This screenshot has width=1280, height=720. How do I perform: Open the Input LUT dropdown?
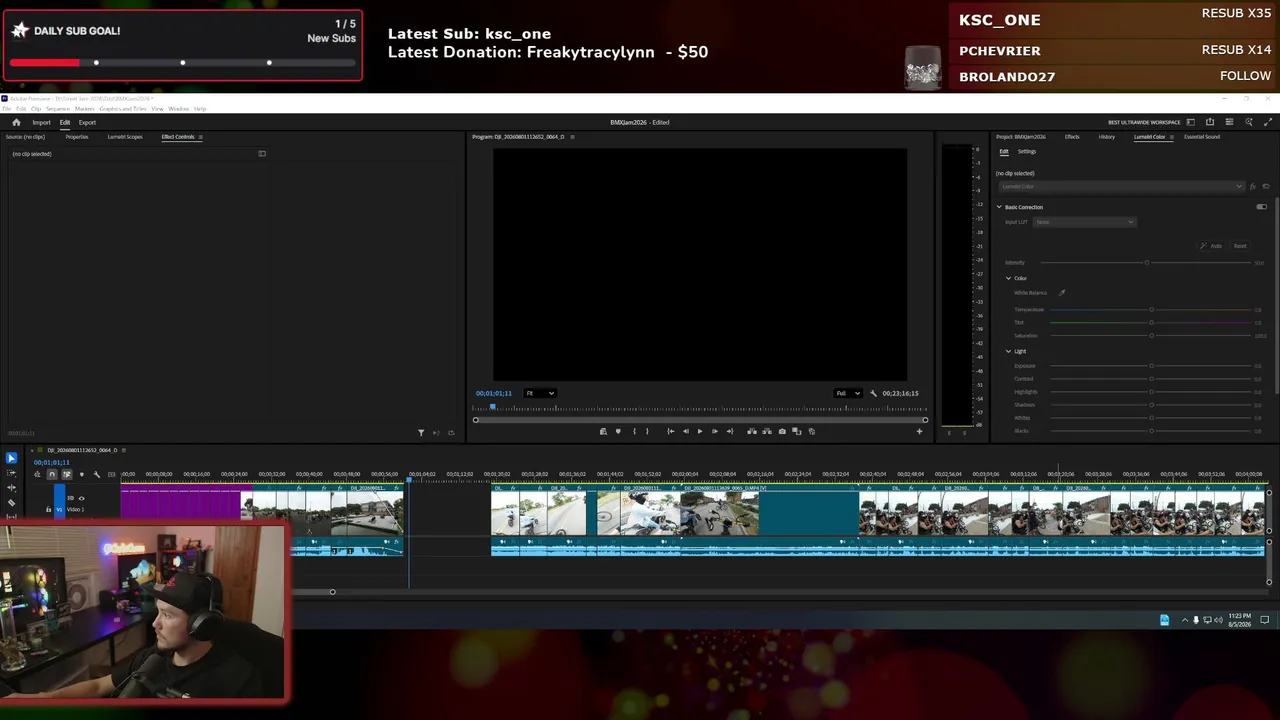(1085, 222)
